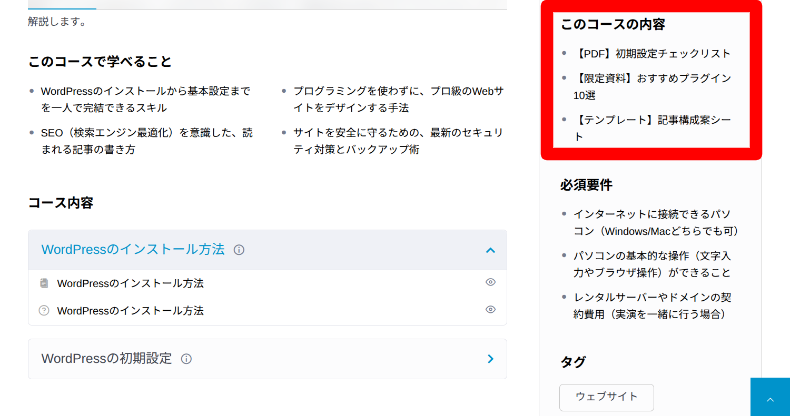The height and width of the screenshot is (416, 790).
Task: Click パソコンの基本的な操作 requirement
Action: (652, 264)
